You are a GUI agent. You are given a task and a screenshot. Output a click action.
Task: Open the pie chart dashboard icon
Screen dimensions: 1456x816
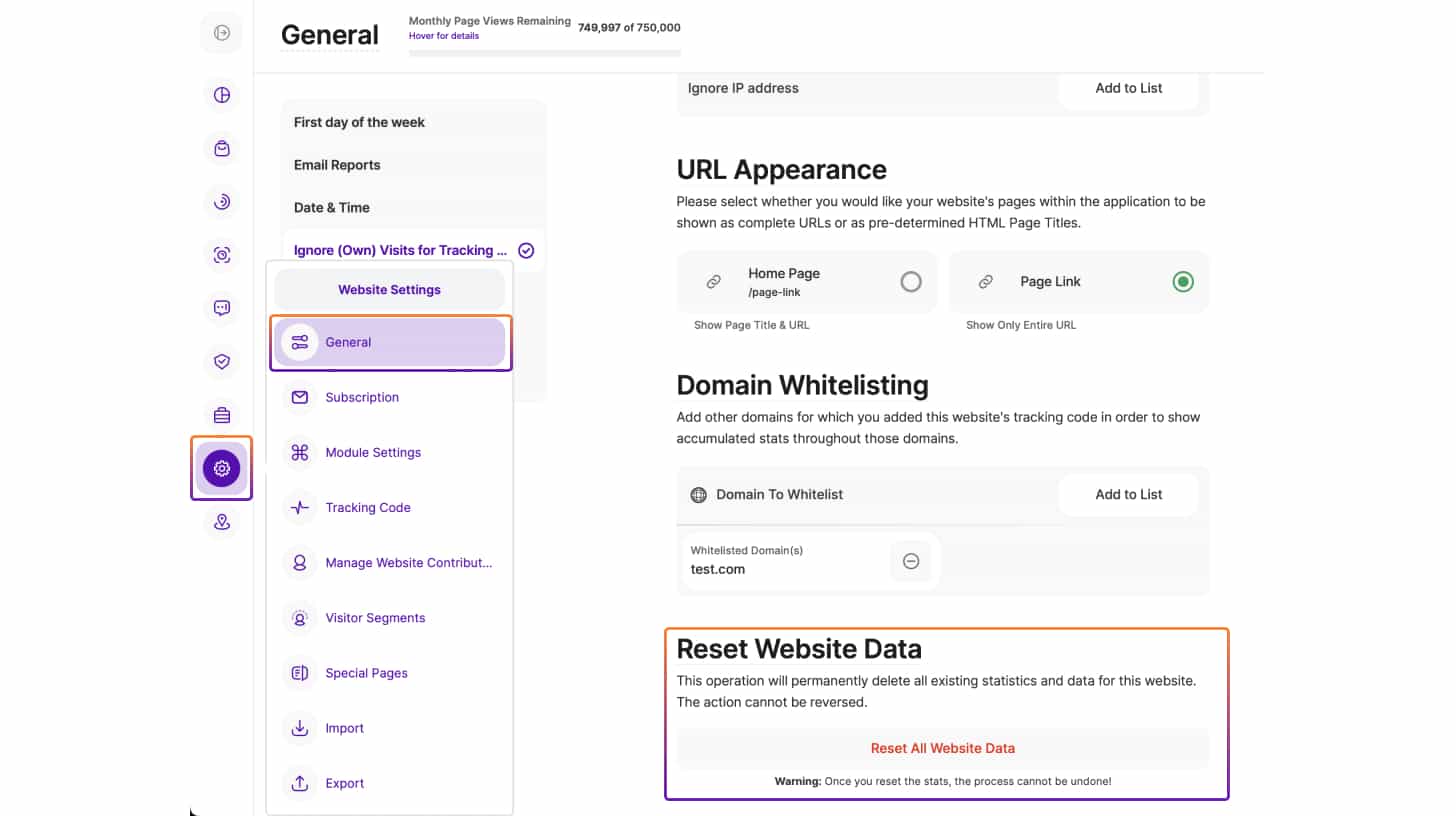click(222, 95)
